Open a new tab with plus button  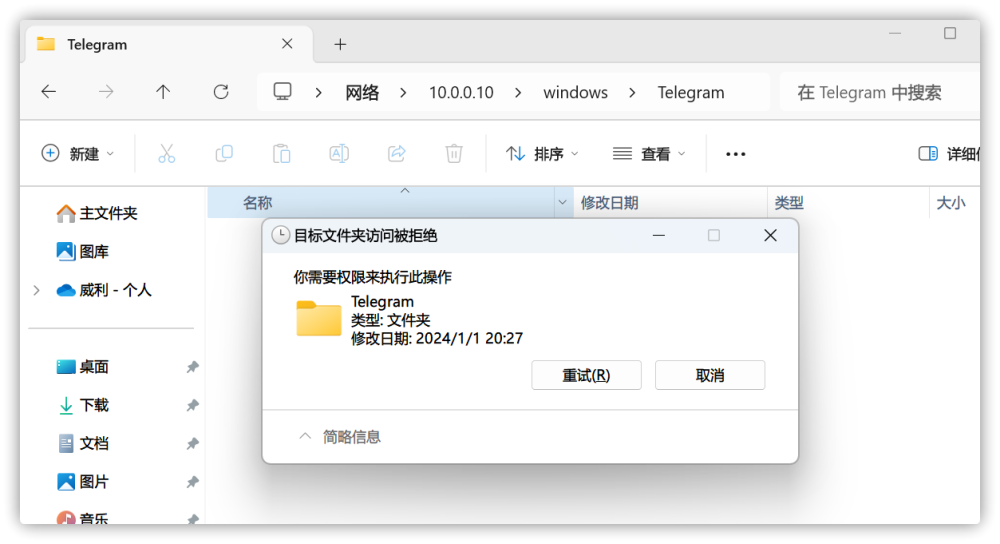340,44
